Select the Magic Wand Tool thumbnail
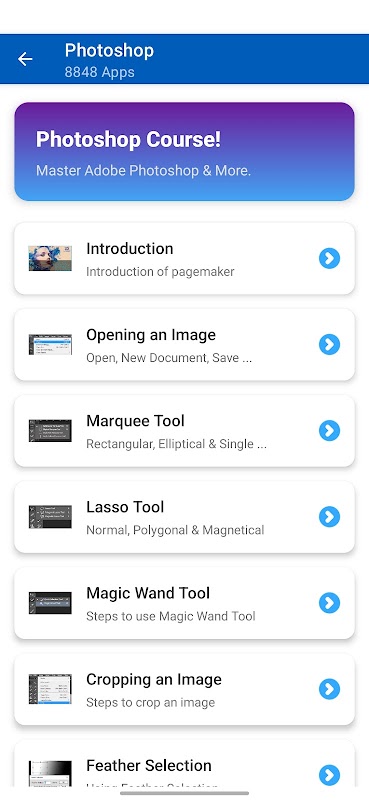 (50, 603)
